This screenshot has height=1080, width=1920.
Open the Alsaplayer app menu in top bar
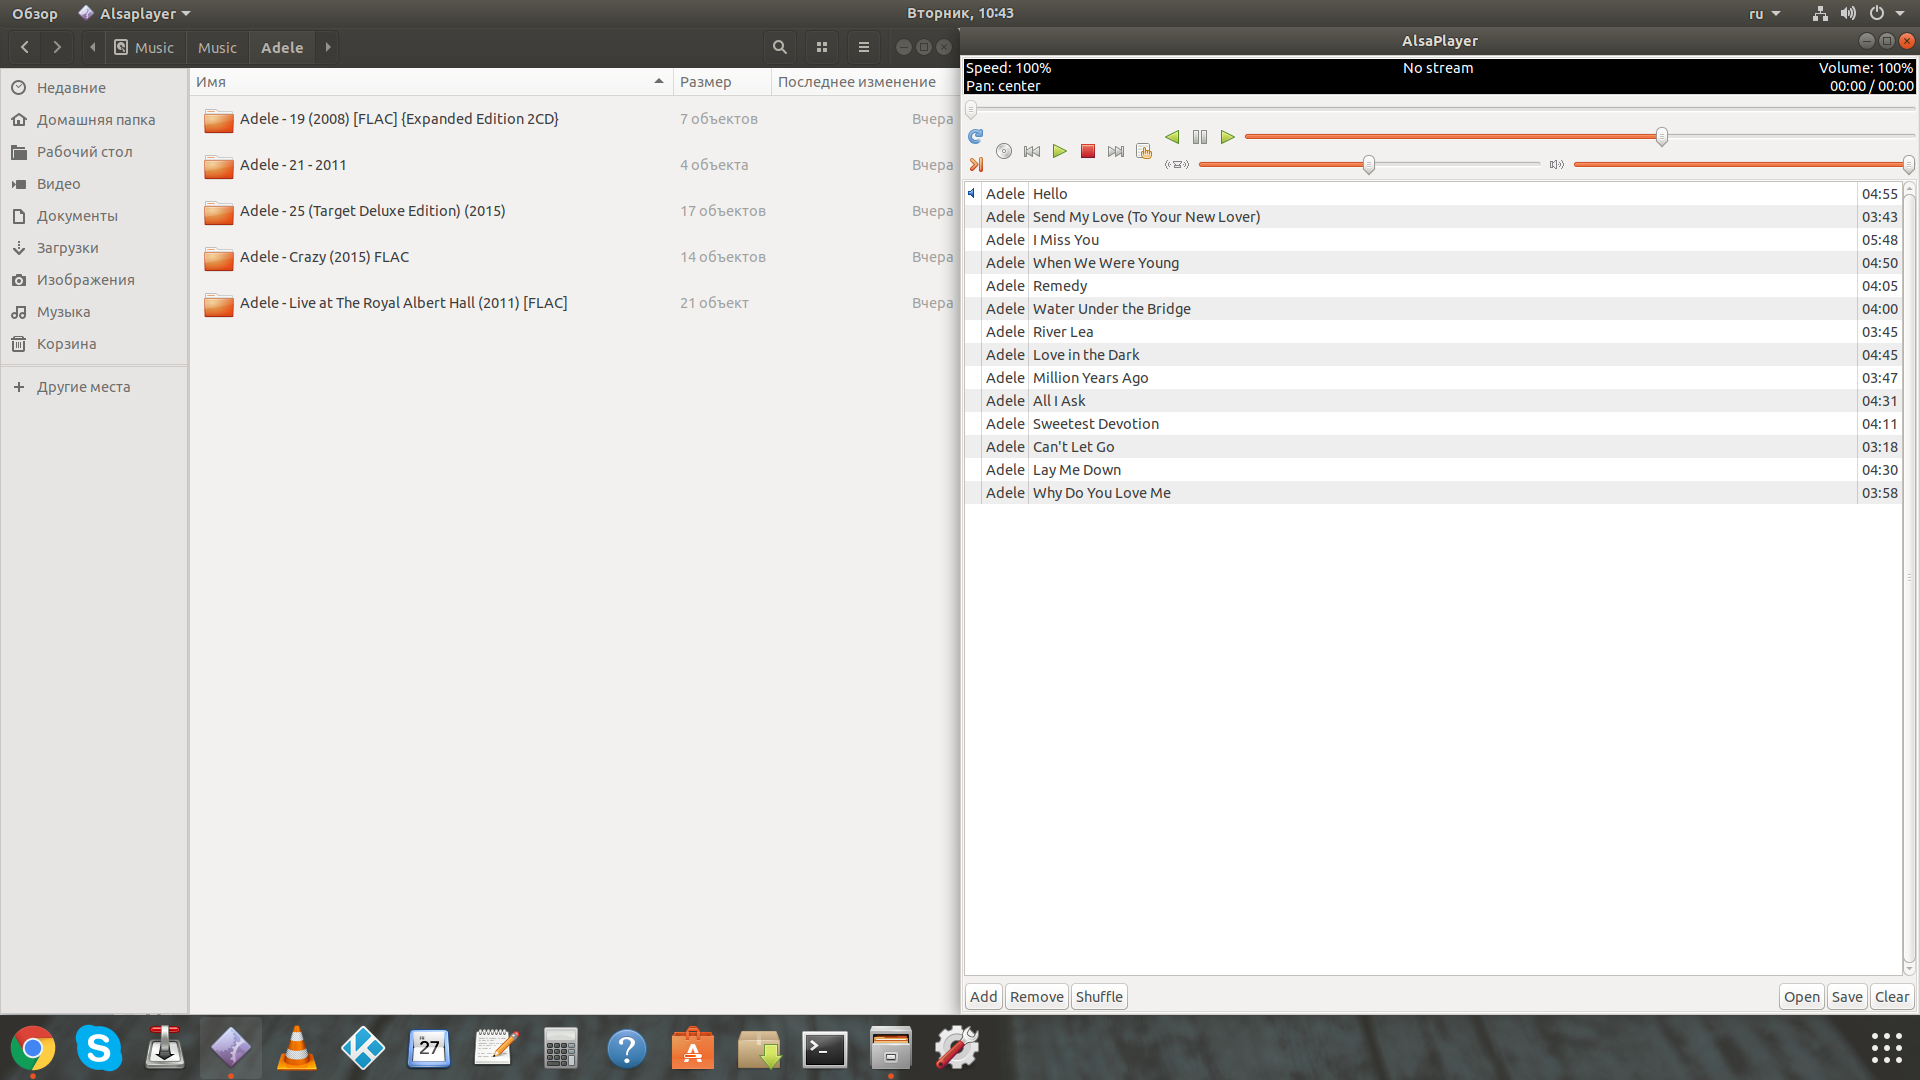tap(135, 13)
